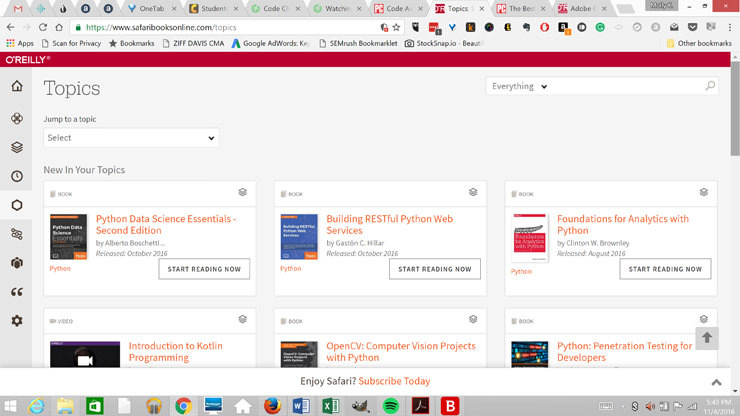Open the Python topic tag under Foundations for Analytics
740x416 pixels.
click(521, 272)
